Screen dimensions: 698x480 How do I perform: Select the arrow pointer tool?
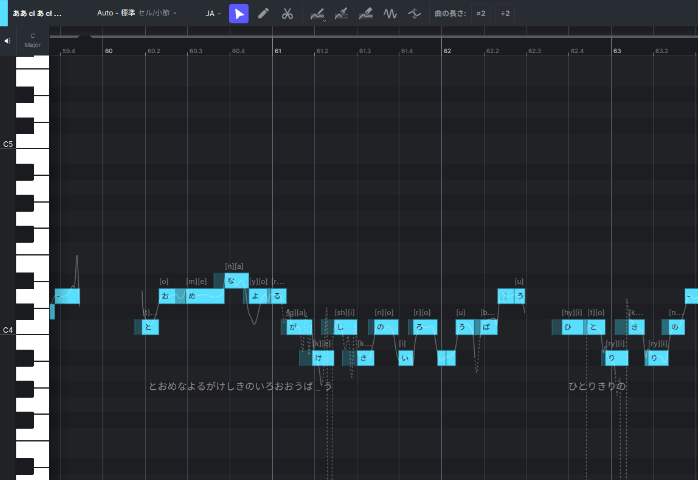tap(239, 14)
